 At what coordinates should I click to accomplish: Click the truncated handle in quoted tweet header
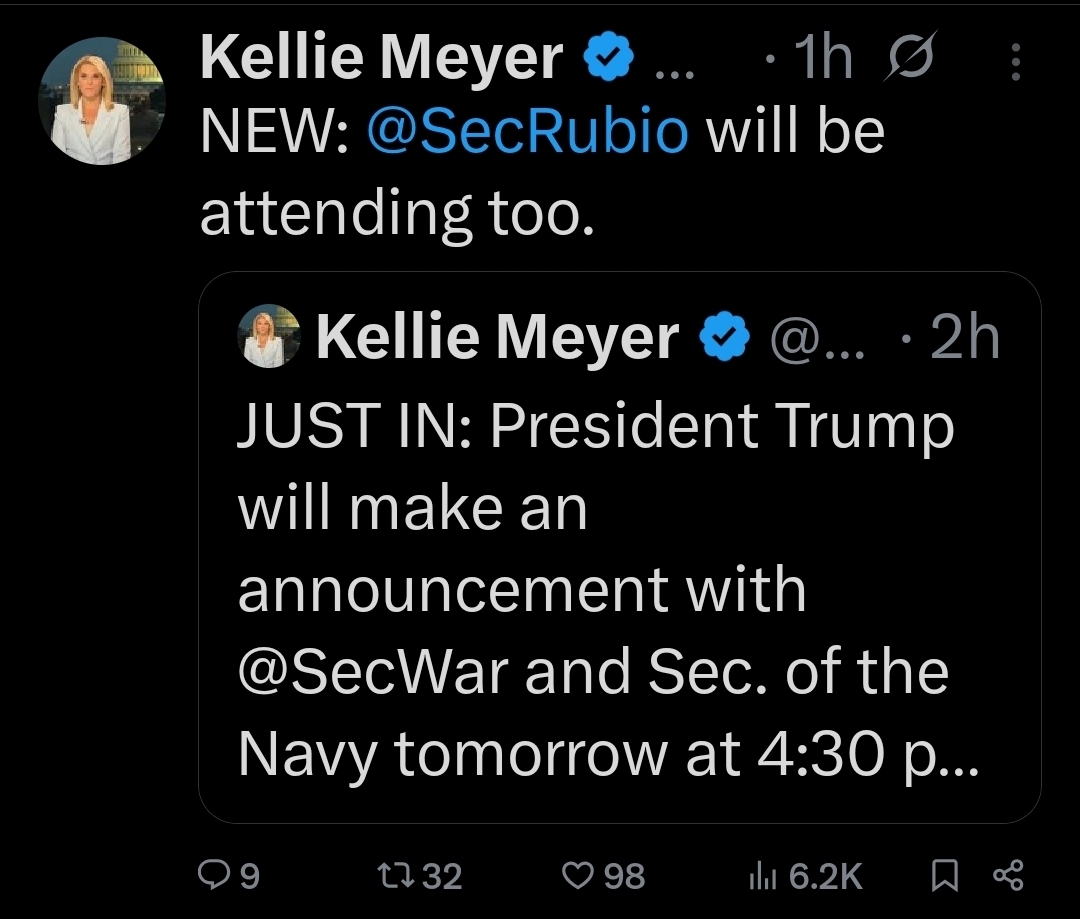click(818, 340)
